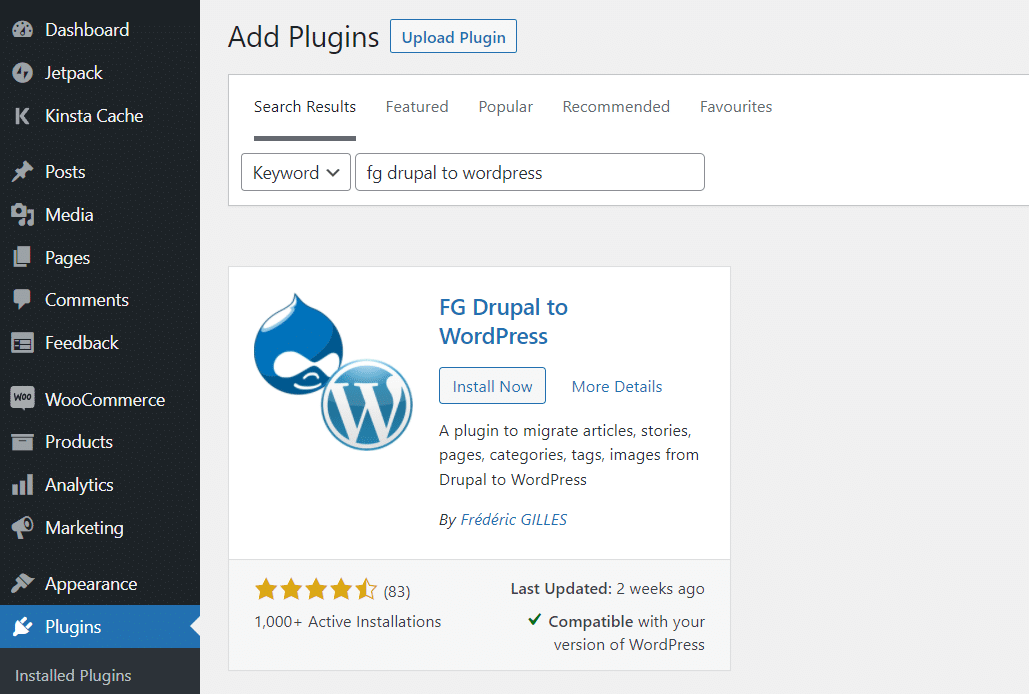Open the Dashboard via its gauge icon

(x=22, y=29)
